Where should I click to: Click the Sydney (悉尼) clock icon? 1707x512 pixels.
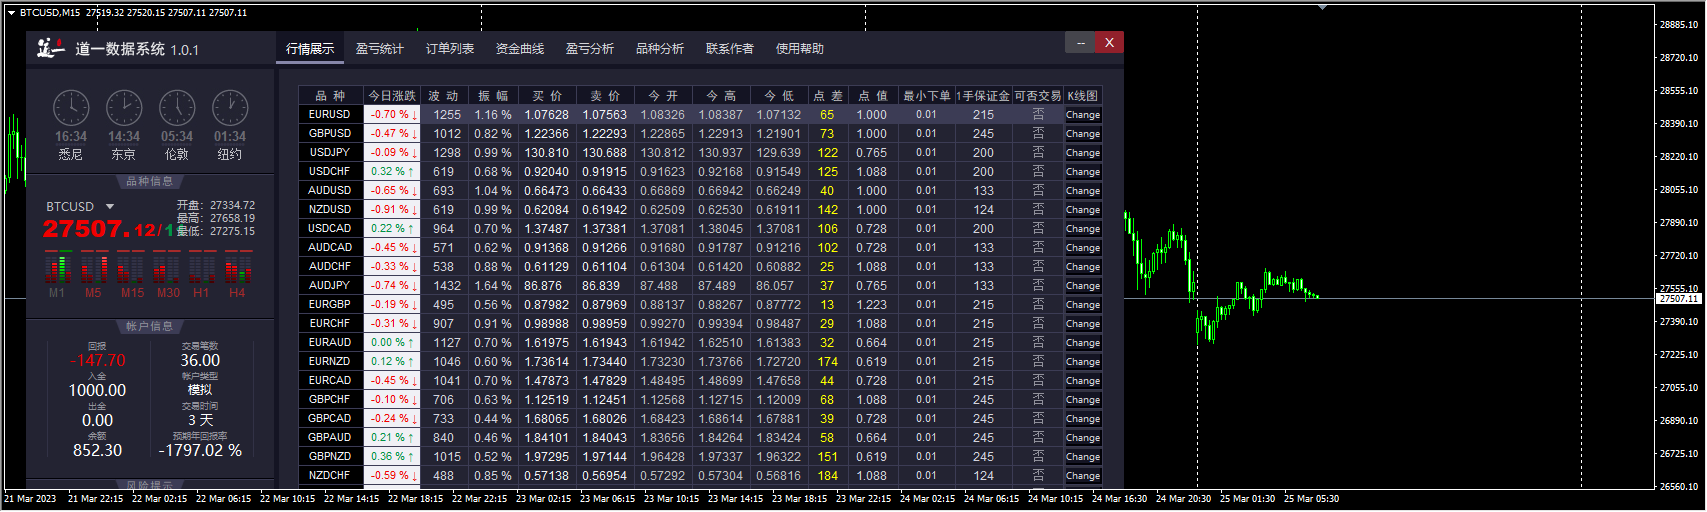coord(71,108)
